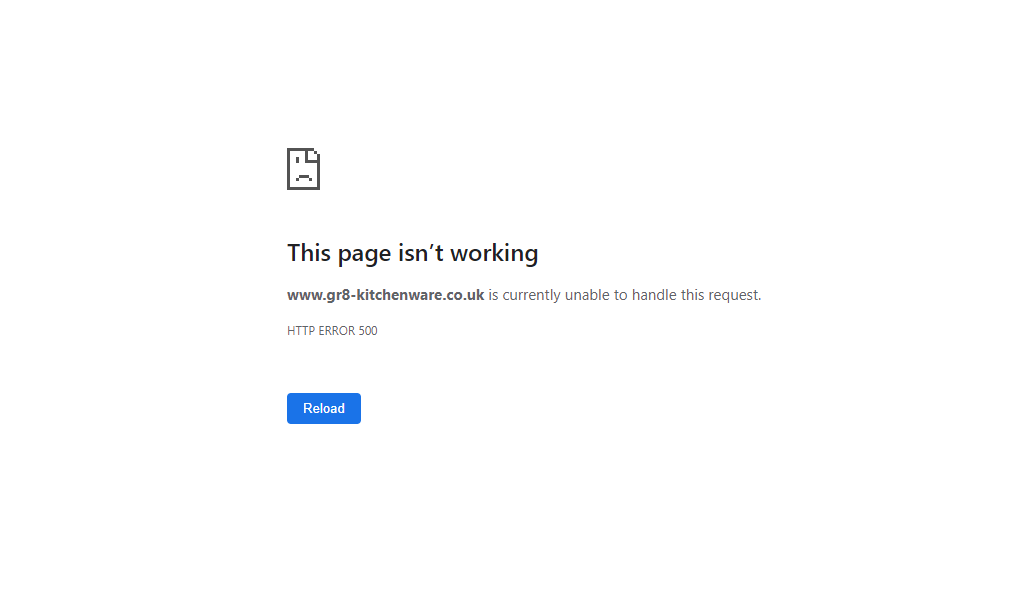Click "HTTP" in the error code line
The image size is (1020, 595).
[301, 331]
